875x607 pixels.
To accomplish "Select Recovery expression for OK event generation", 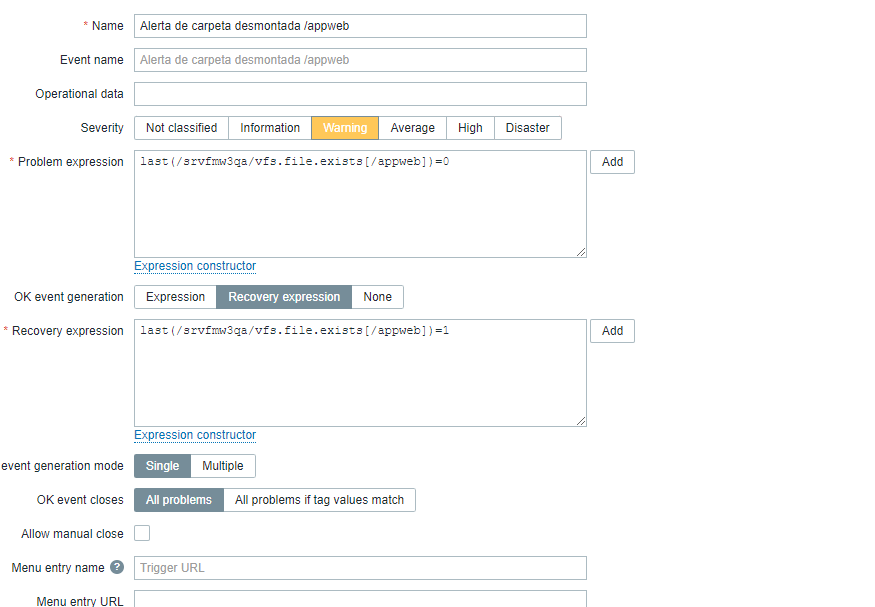I will pyautogui.click(x=284, y=297).
